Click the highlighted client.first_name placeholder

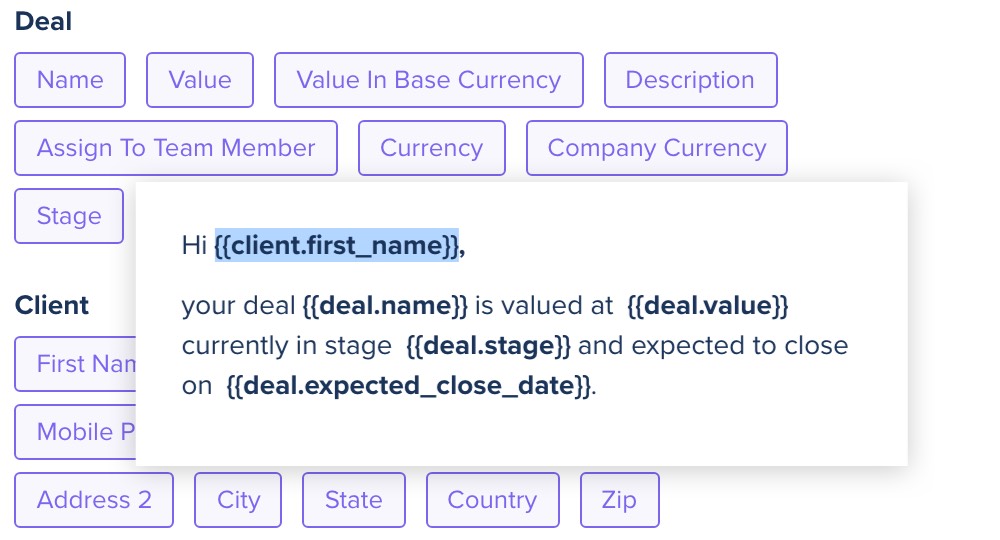(x=337, y=245)
